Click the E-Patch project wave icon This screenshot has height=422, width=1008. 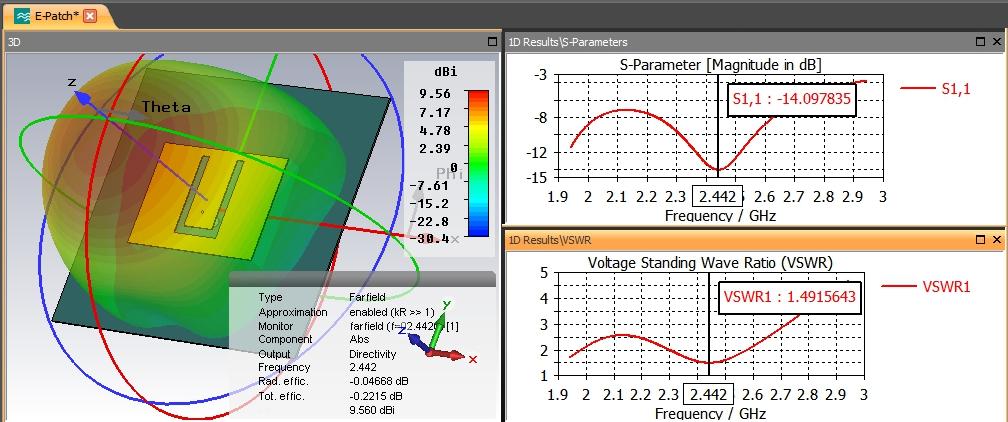click(x=22, y=16)
